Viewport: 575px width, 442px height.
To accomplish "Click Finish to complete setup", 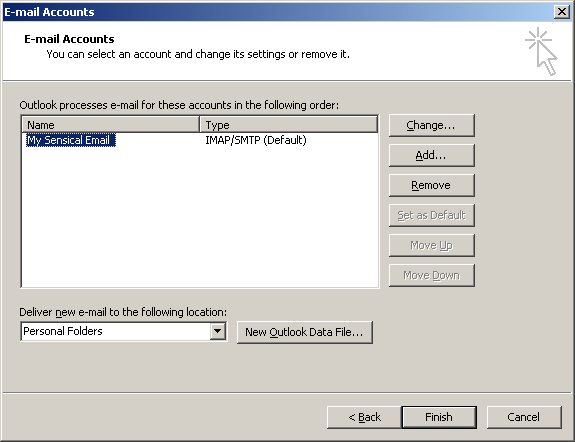I will [x=439, y=417].
